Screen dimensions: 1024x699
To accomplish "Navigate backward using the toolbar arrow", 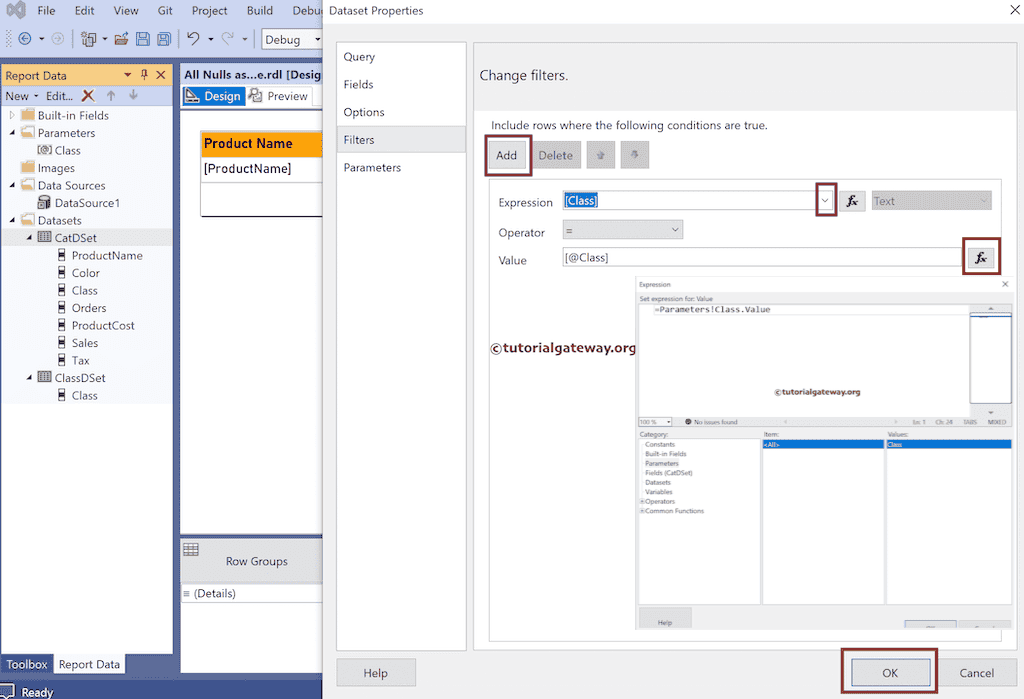I will (x=26, y=39).
